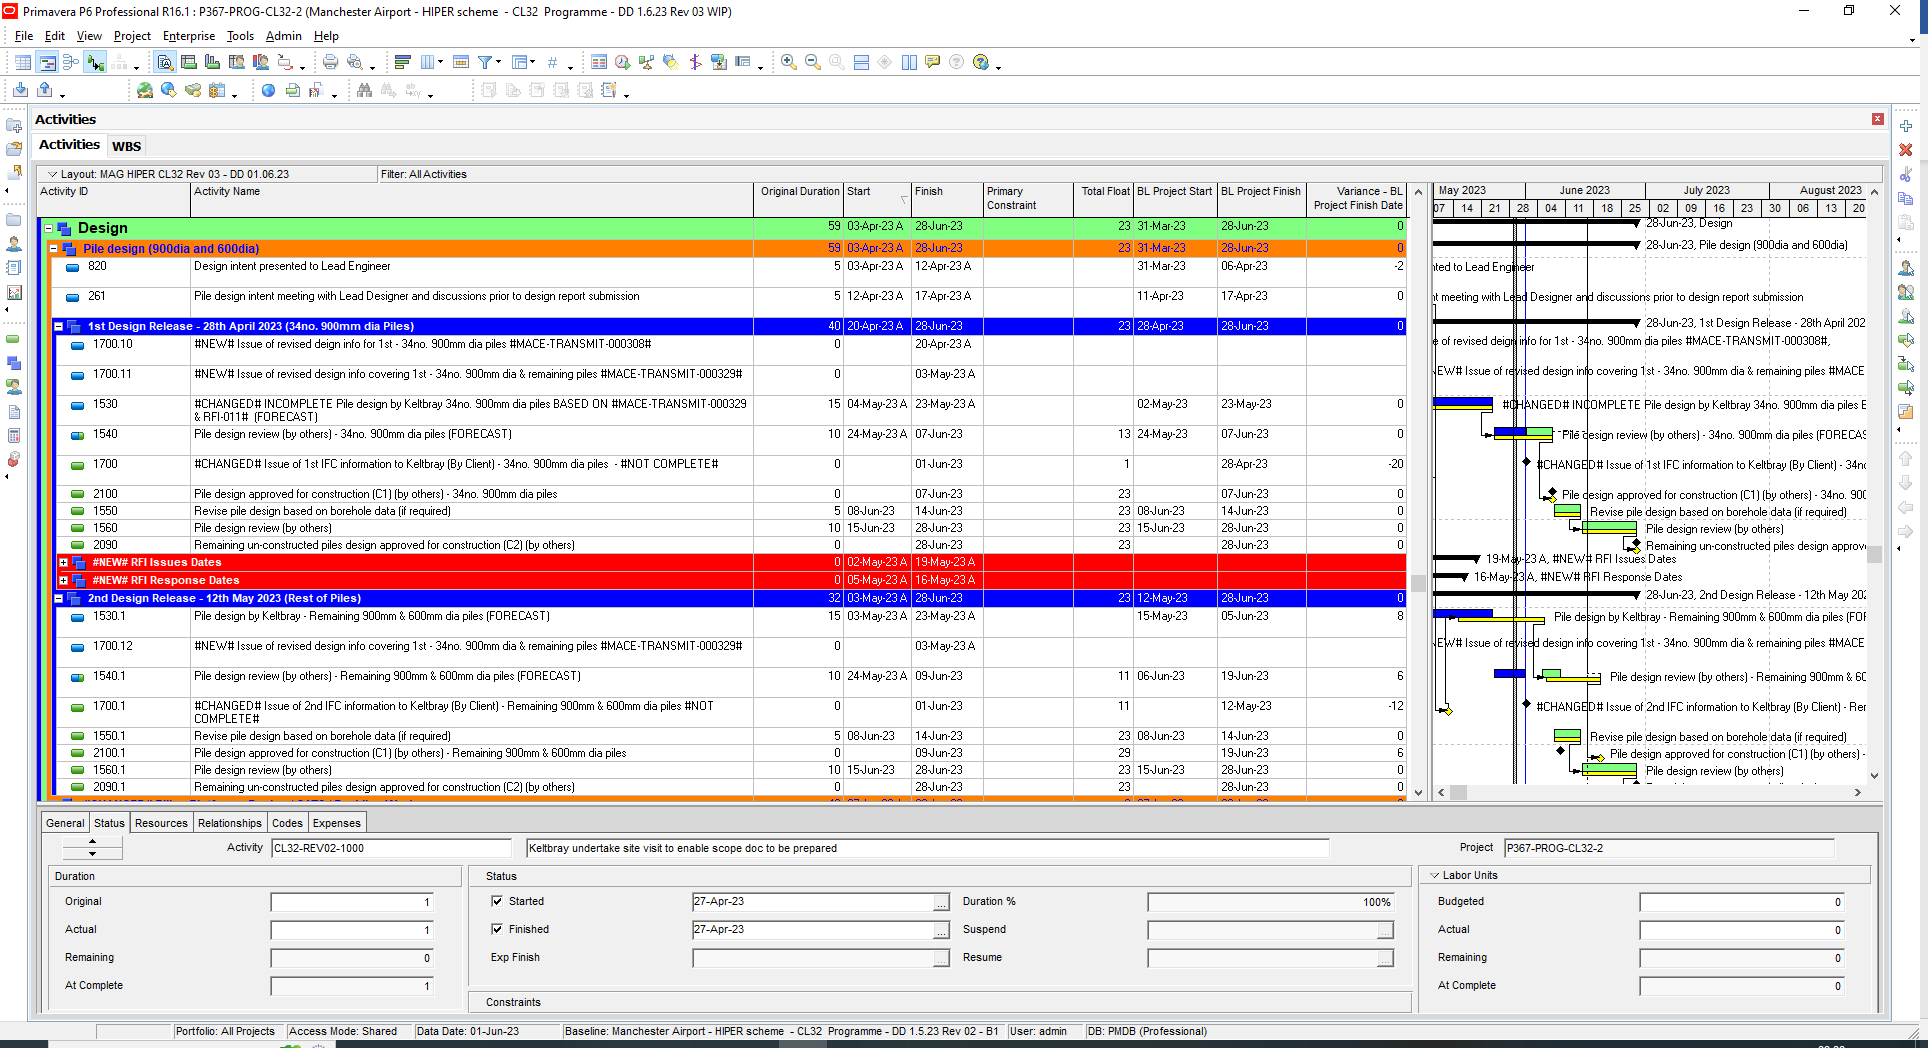Open the Filters dialog via funnel icon

tap(484, 62)
